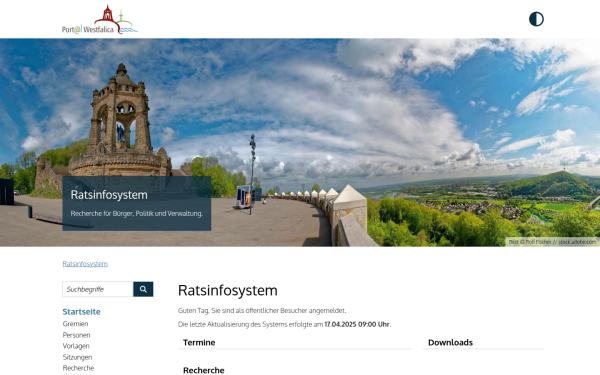Click the Termine section heading

click(x=199, y=342)
